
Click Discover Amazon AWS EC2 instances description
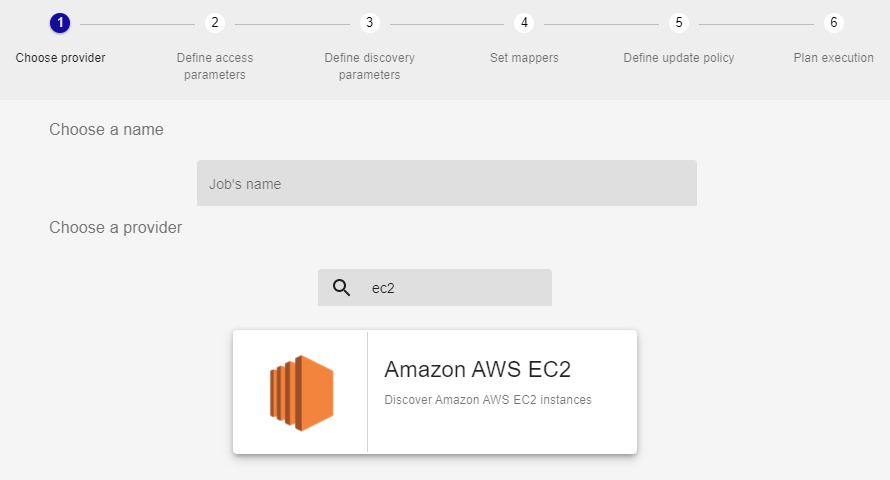488,400
